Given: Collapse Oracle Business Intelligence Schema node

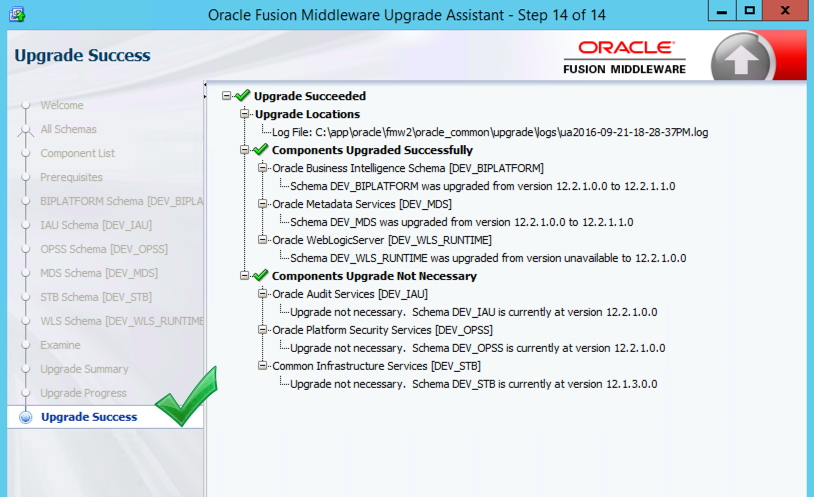Looking at the screenshot, I should coord(262,168).
